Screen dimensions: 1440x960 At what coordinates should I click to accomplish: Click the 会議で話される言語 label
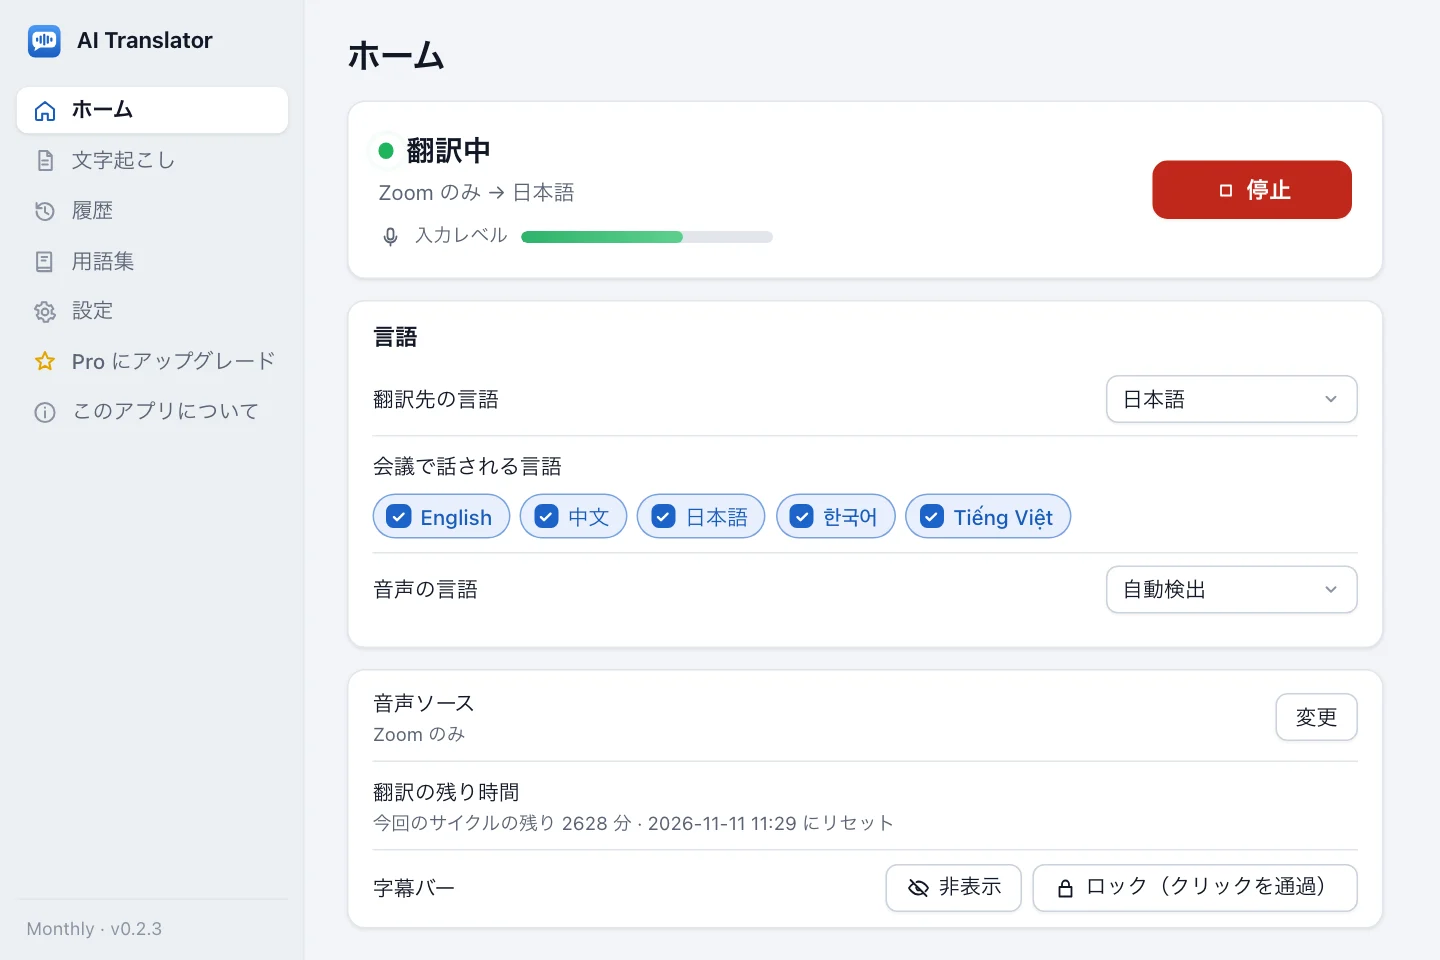[467, 467]
